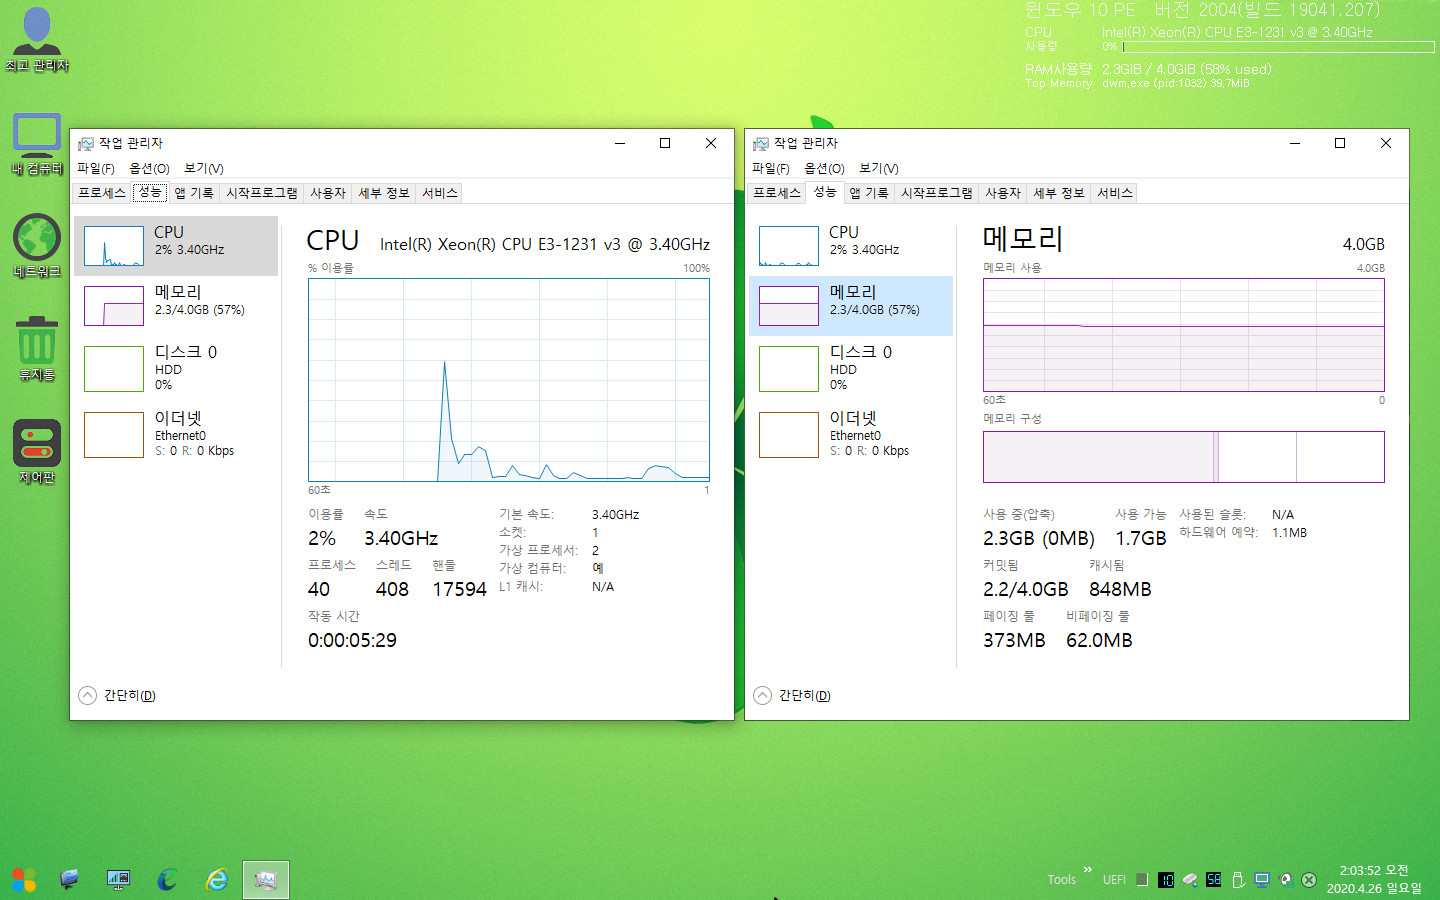This screenshot has height=900, width=1440.
Task: Click the Task Manager taskbar button
Action: pyautogui.click(x=265, y=880)
